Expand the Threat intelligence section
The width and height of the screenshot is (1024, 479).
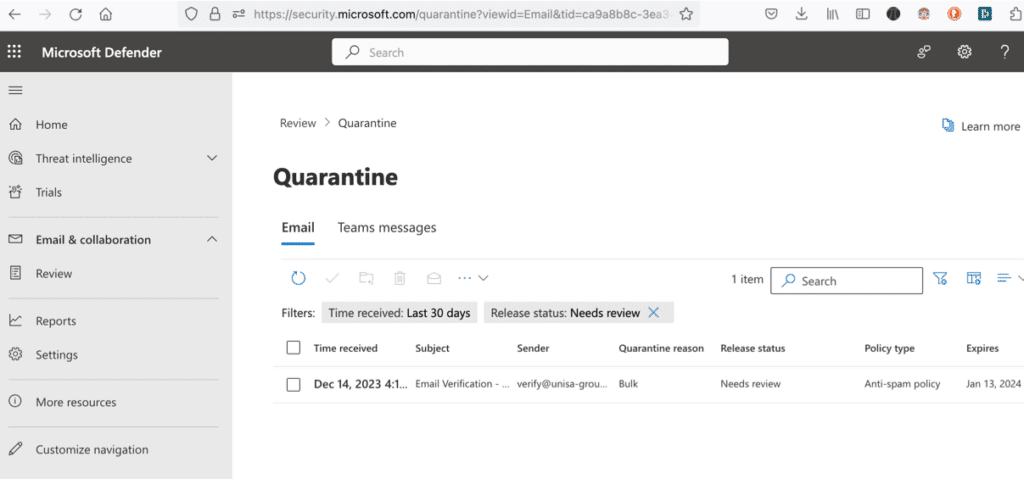click(211, 158)
